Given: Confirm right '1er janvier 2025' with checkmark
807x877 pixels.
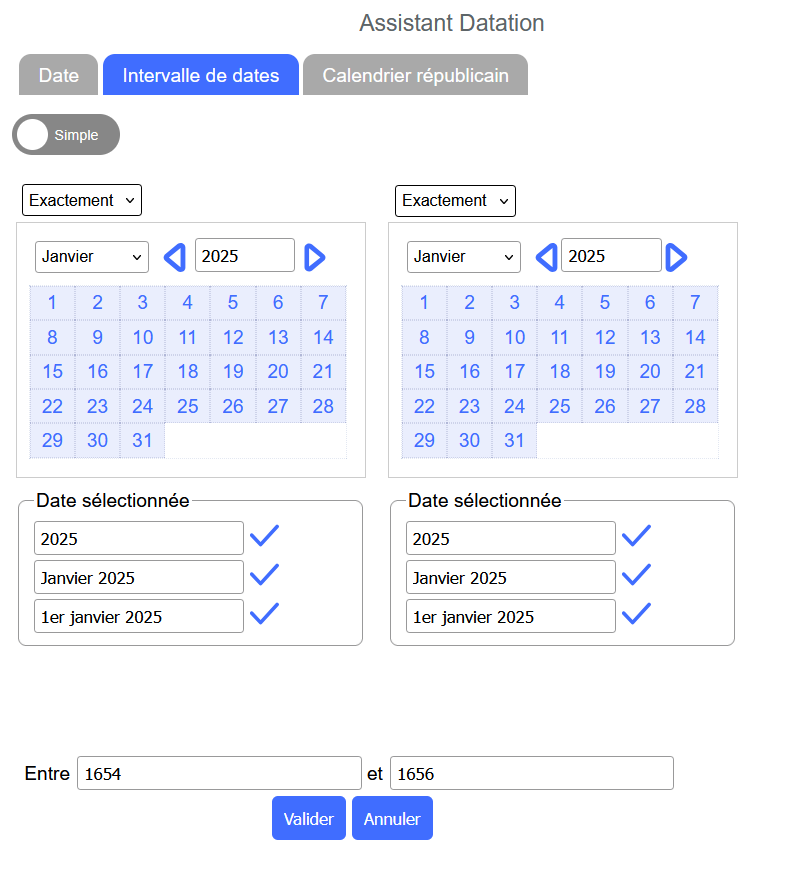Looking at the screenshot, I should 636,613.
